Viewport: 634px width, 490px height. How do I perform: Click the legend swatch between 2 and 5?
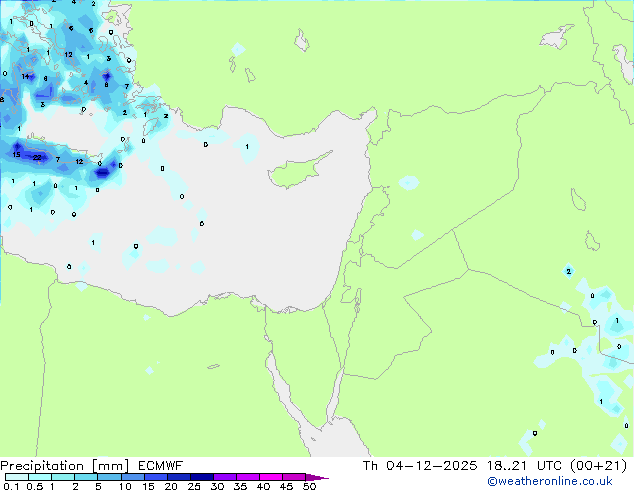coord(86,477)
